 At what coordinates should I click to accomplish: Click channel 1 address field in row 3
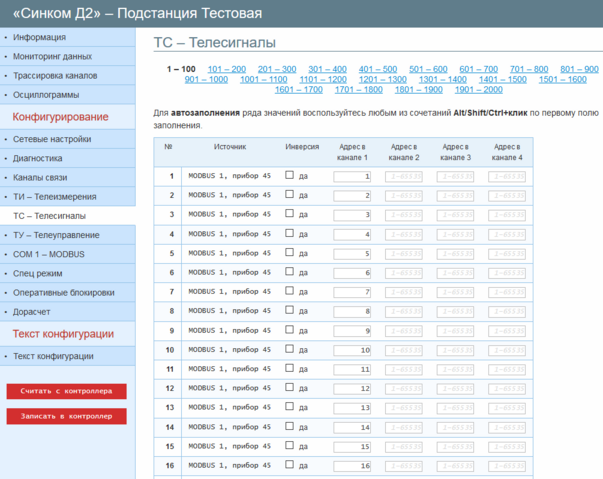tap(352, 215)
